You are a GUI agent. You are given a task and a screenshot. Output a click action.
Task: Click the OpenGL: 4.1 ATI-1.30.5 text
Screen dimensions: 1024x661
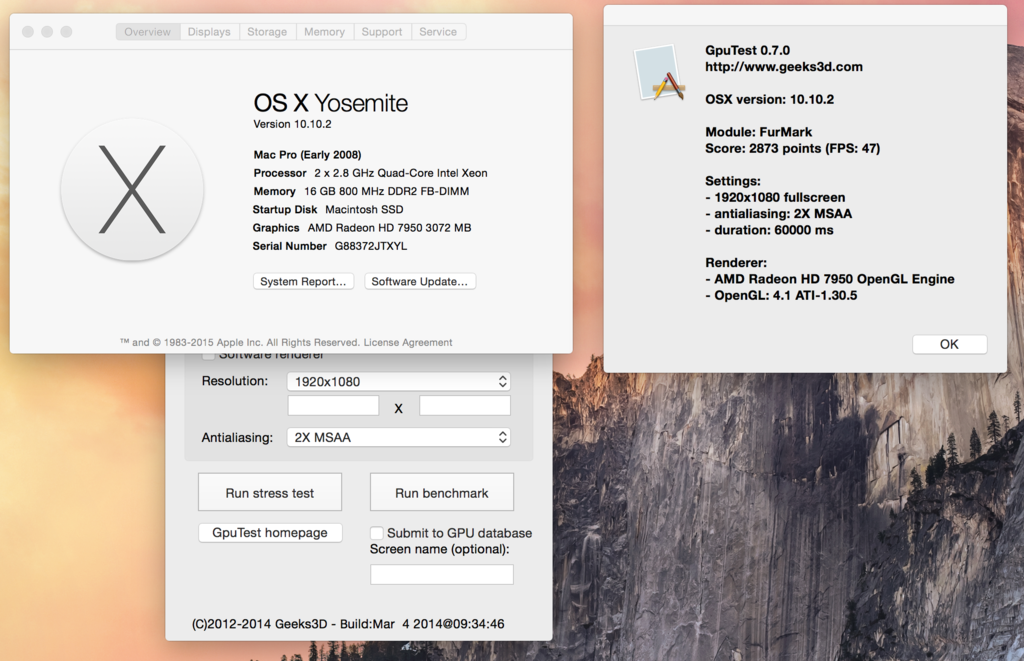(786, 295)
